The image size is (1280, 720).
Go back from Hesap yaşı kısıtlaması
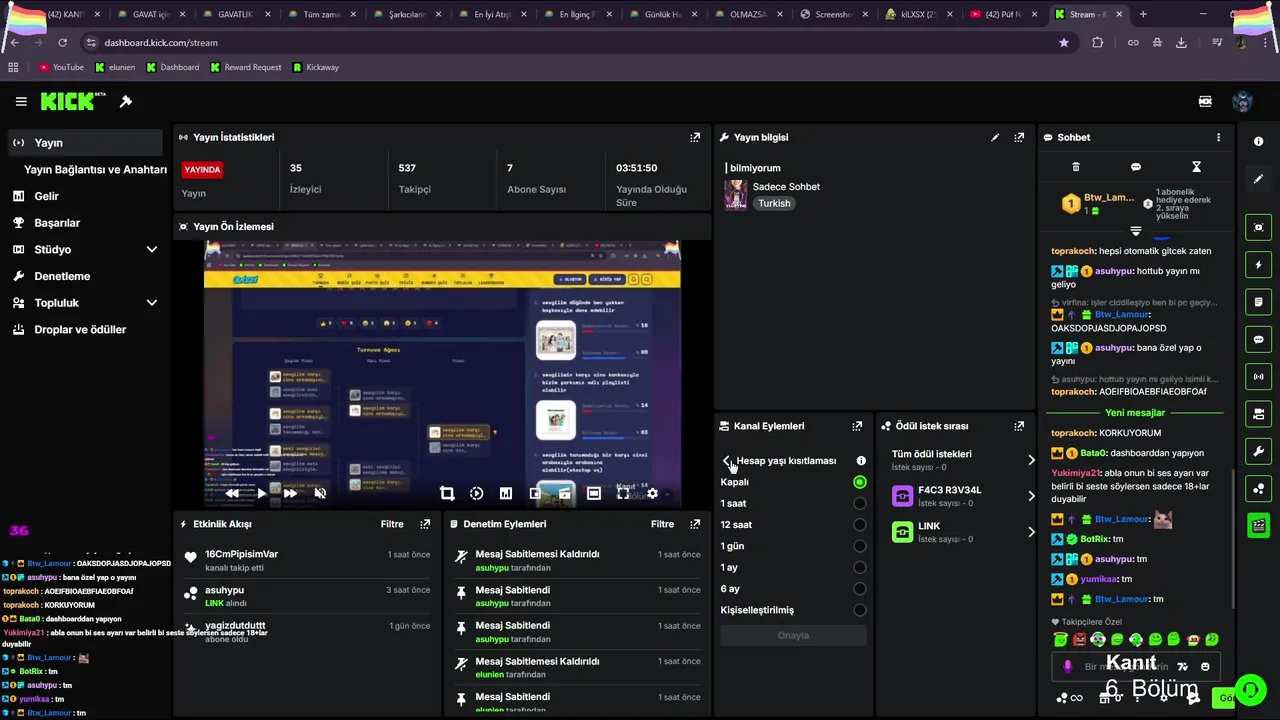tap(727, 461)
